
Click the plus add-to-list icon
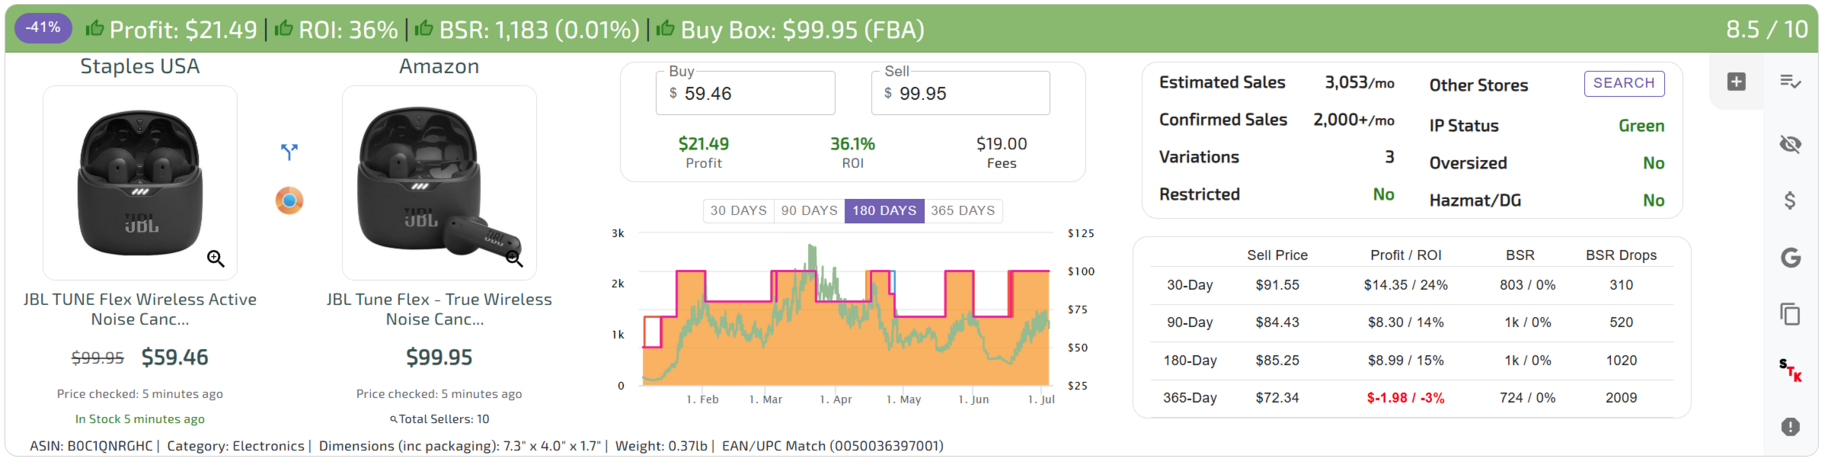1736,82
